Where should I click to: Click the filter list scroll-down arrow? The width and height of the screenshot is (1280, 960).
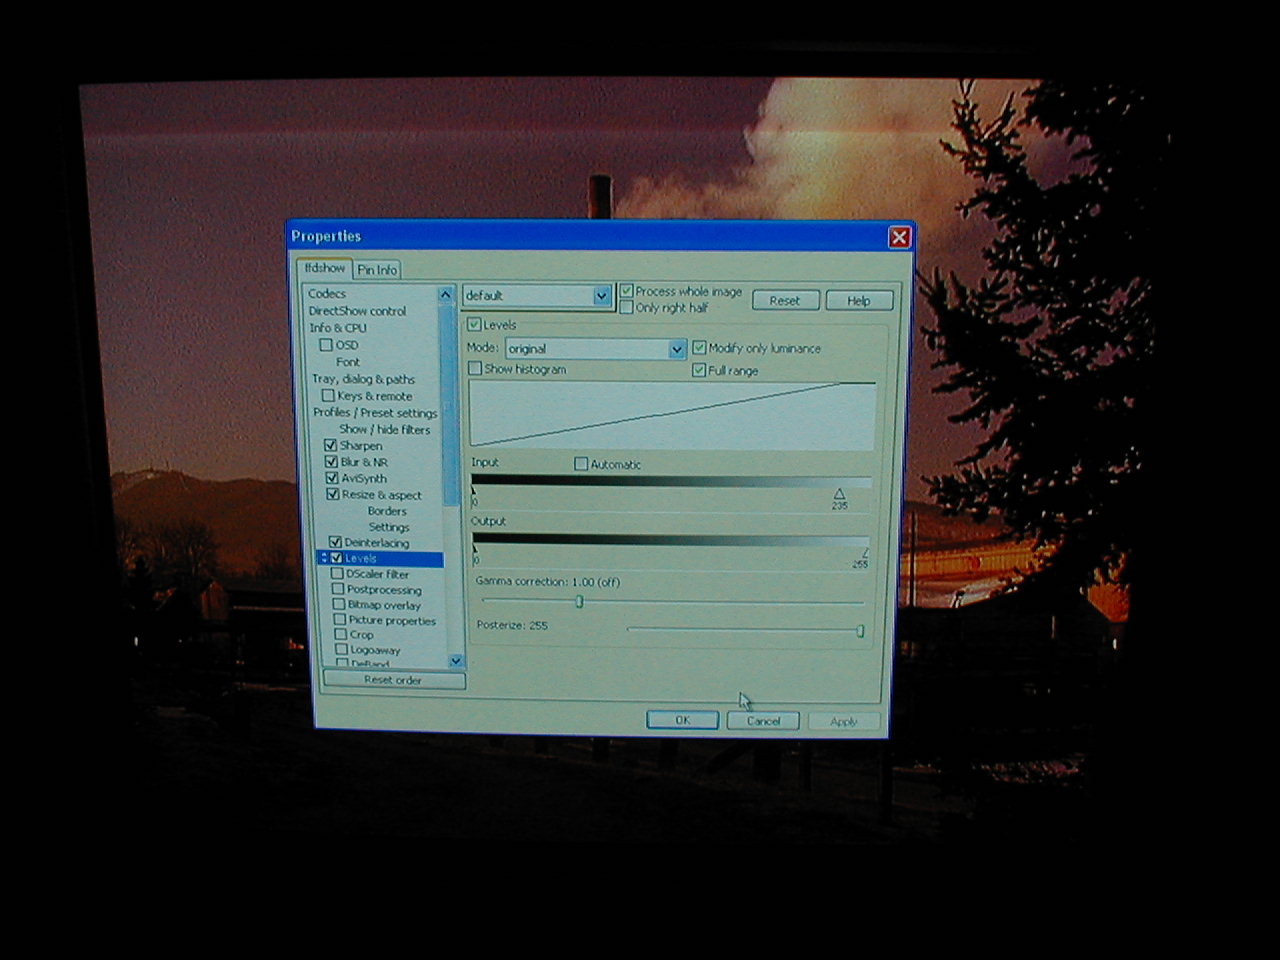point(456,661)
